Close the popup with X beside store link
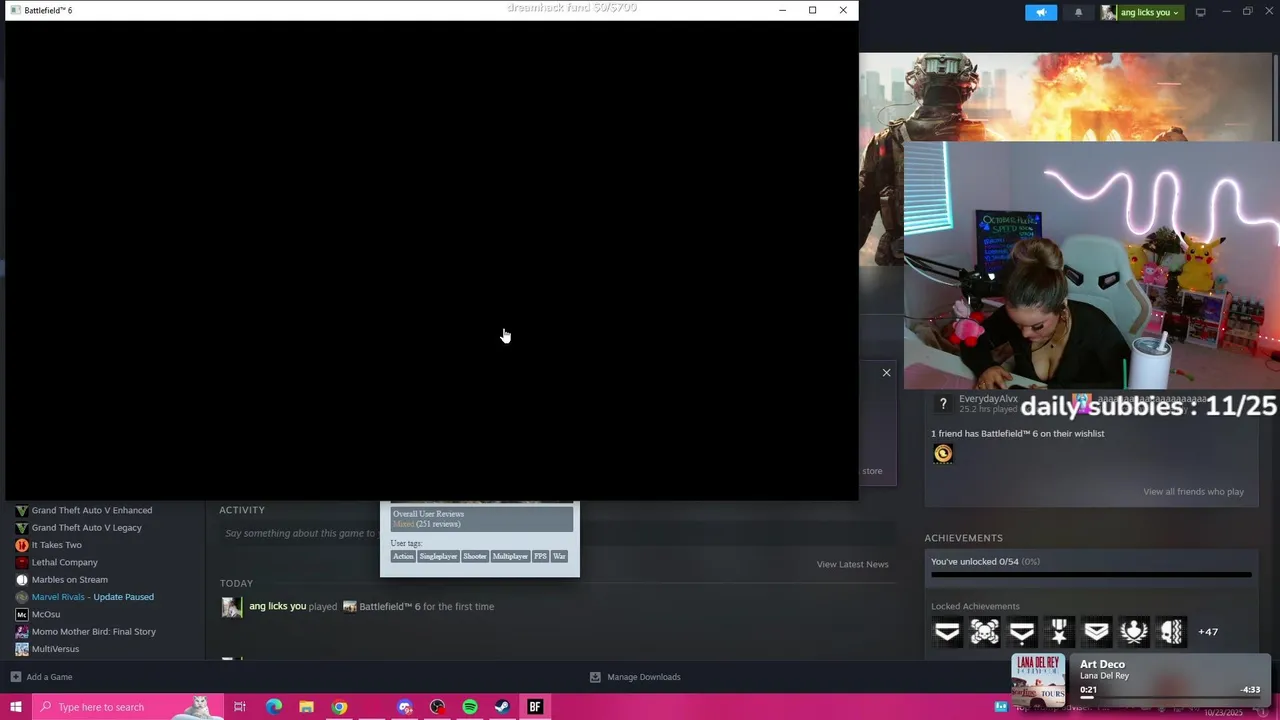Screen dimensions: 1280x720 886,373
